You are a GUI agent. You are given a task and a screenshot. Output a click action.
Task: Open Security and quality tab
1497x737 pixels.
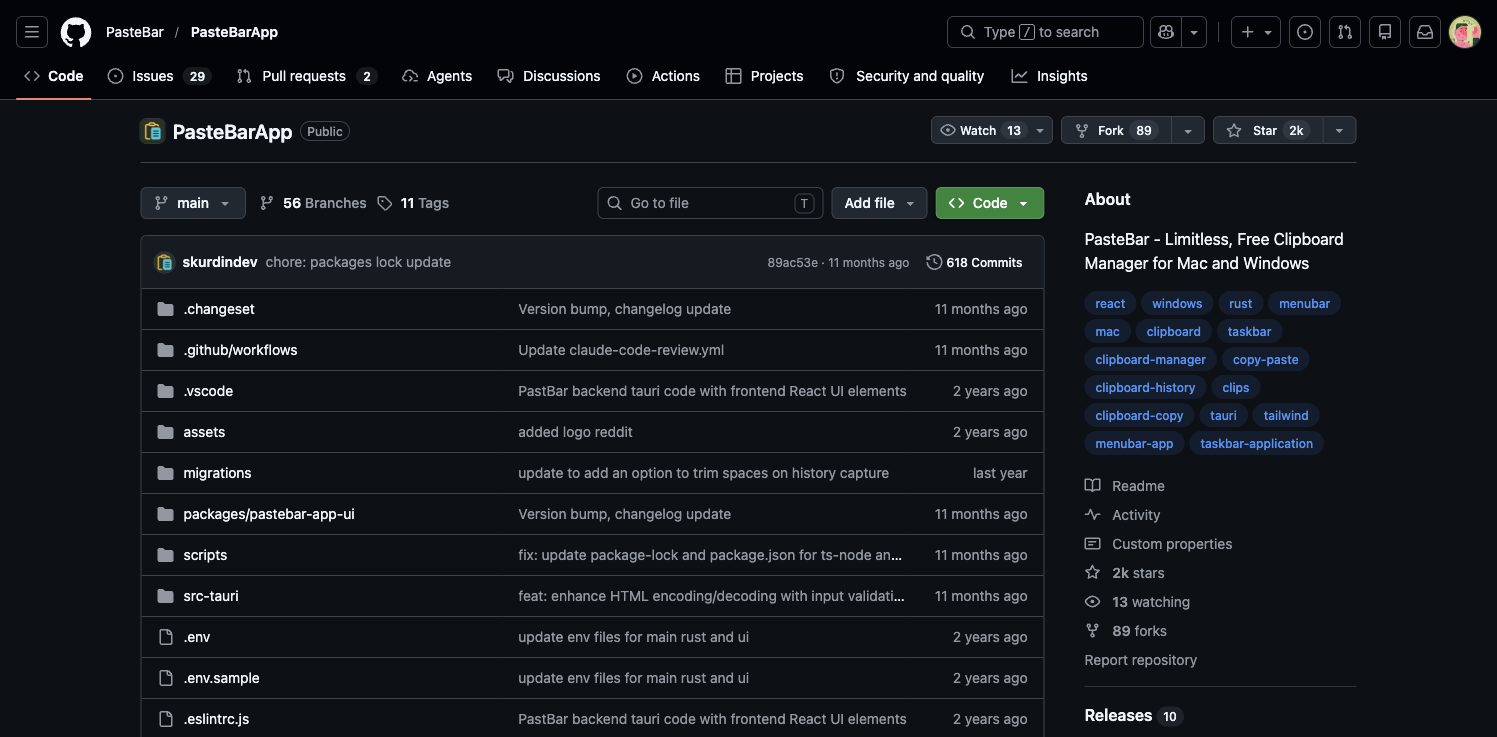907,76
